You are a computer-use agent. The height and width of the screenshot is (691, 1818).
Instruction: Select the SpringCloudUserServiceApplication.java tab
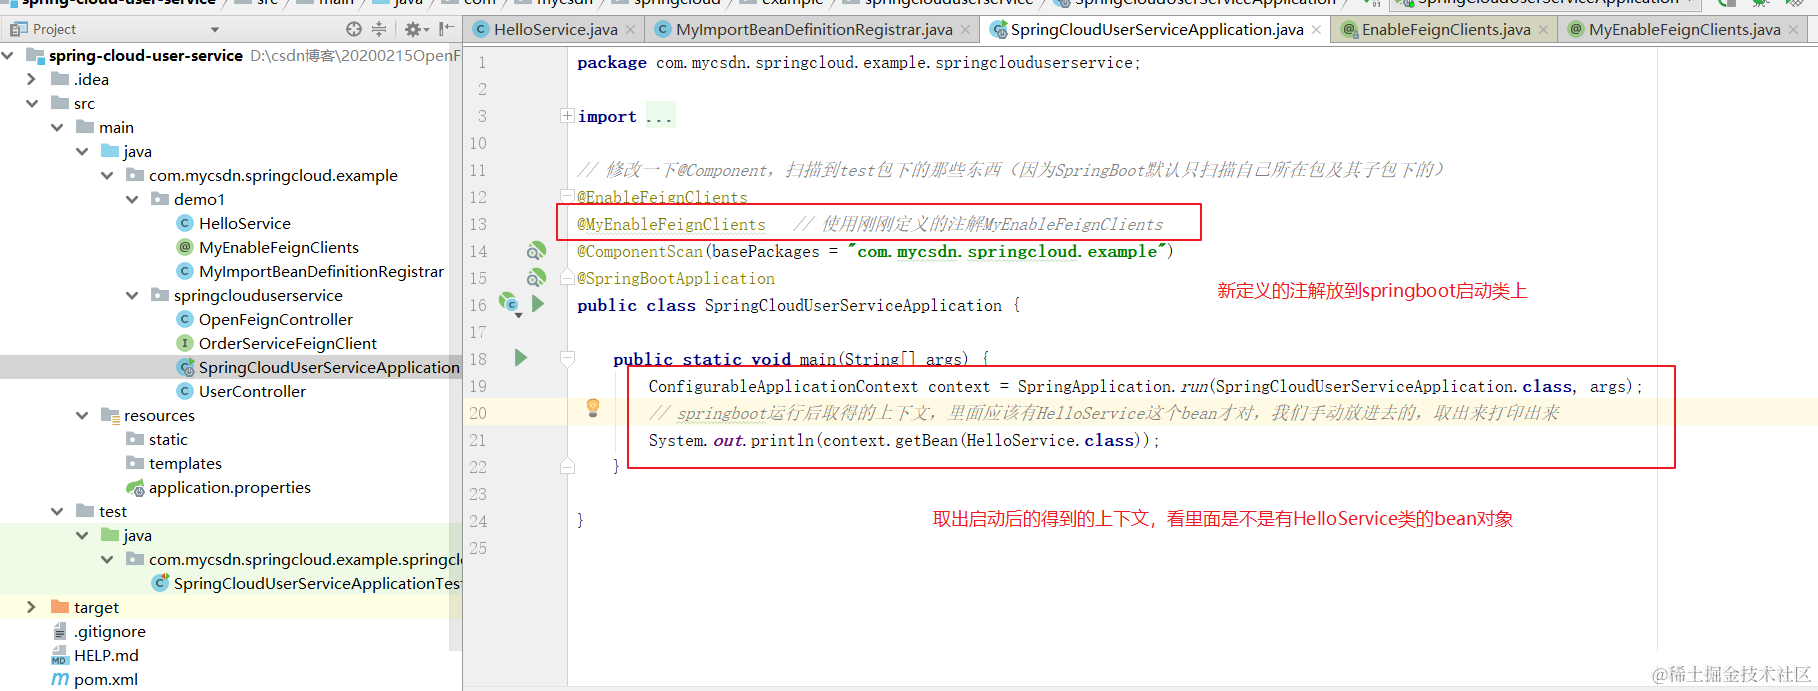click(1156, 30)
